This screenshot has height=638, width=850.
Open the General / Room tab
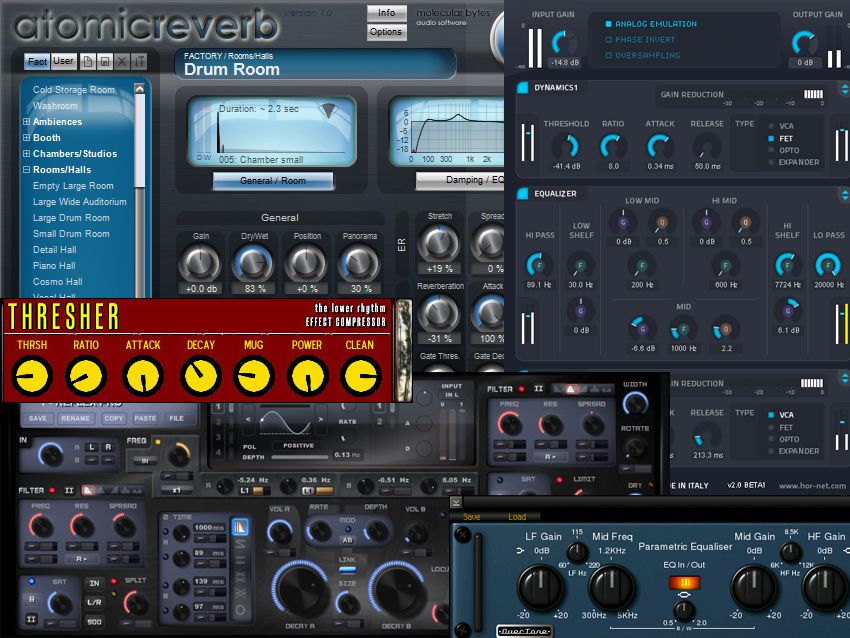[273, 181]
